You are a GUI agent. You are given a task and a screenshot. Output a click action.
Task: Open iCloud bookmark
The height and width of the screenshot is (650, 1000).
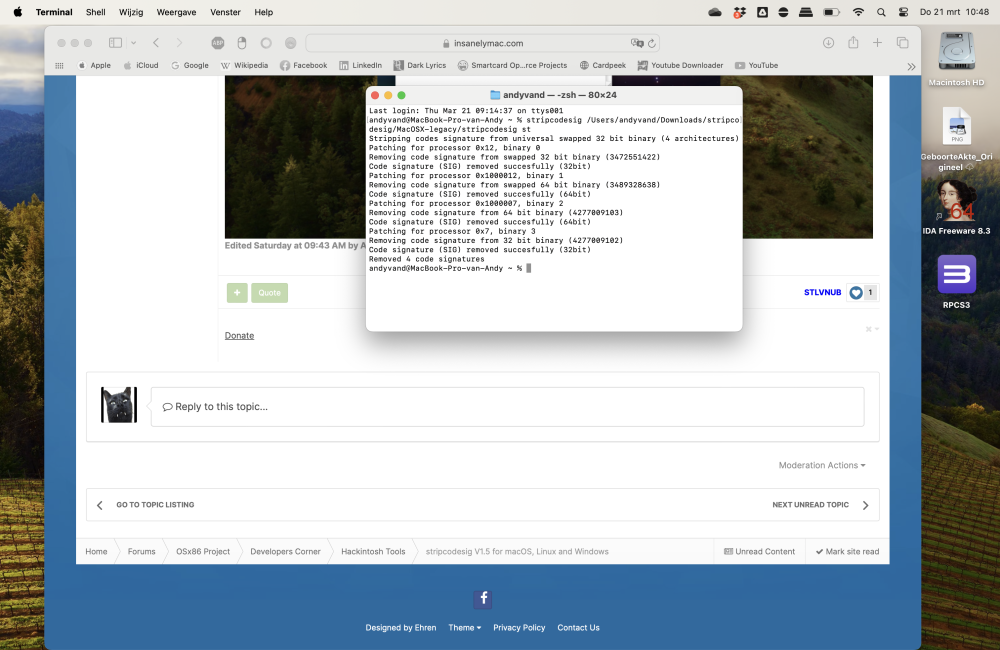click(141, 65)
